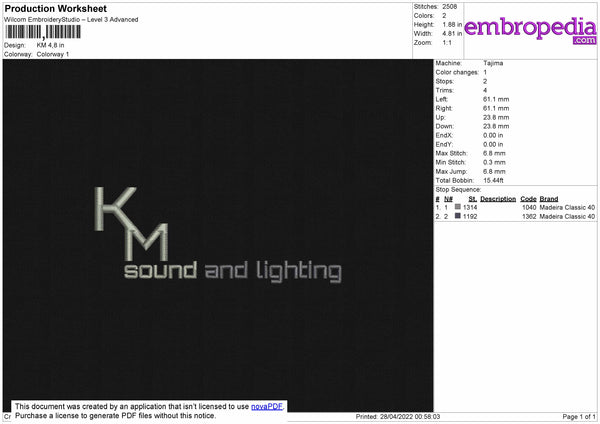Click the Description column header
Viewport: 600px width, 424px height.
tap(498, 199)
